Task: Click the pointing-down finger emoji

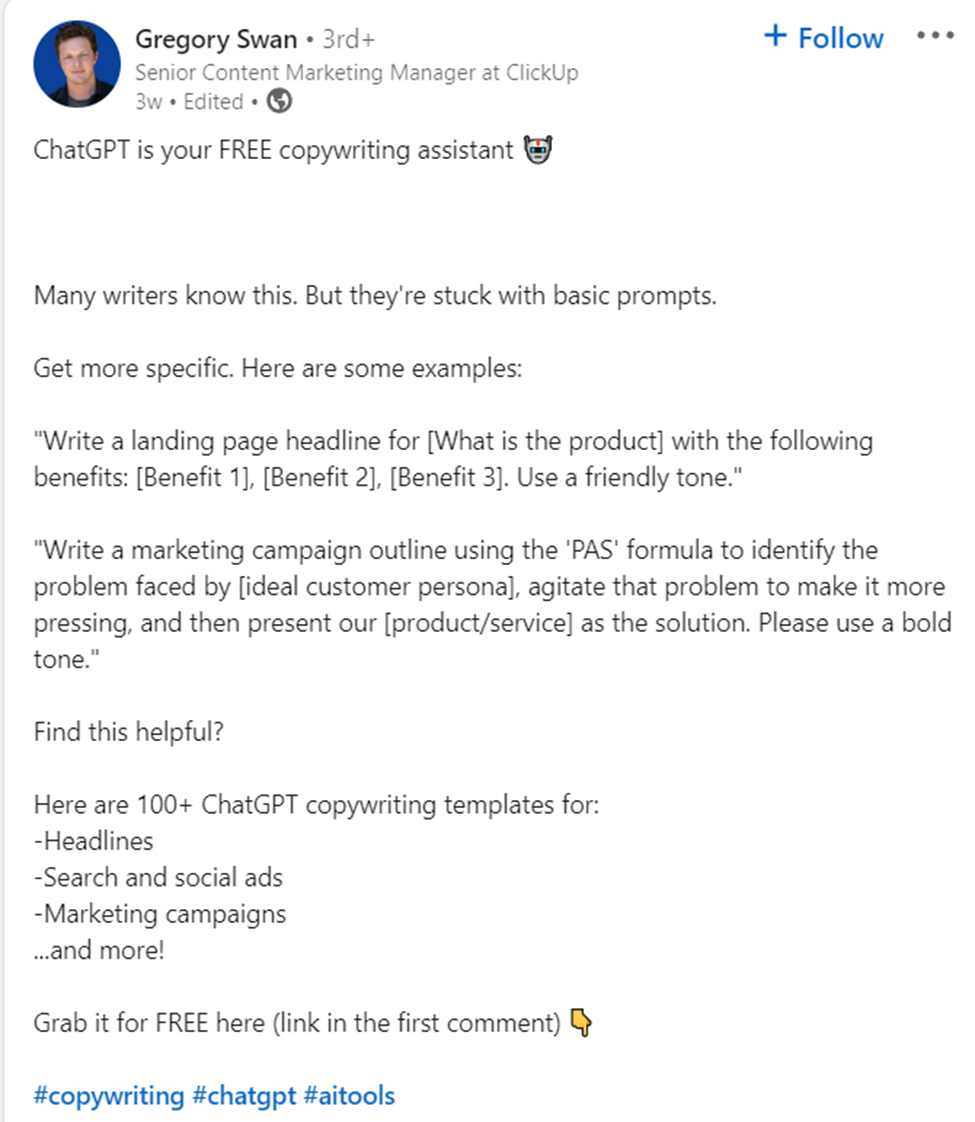Action: (x=583, y=1022)
